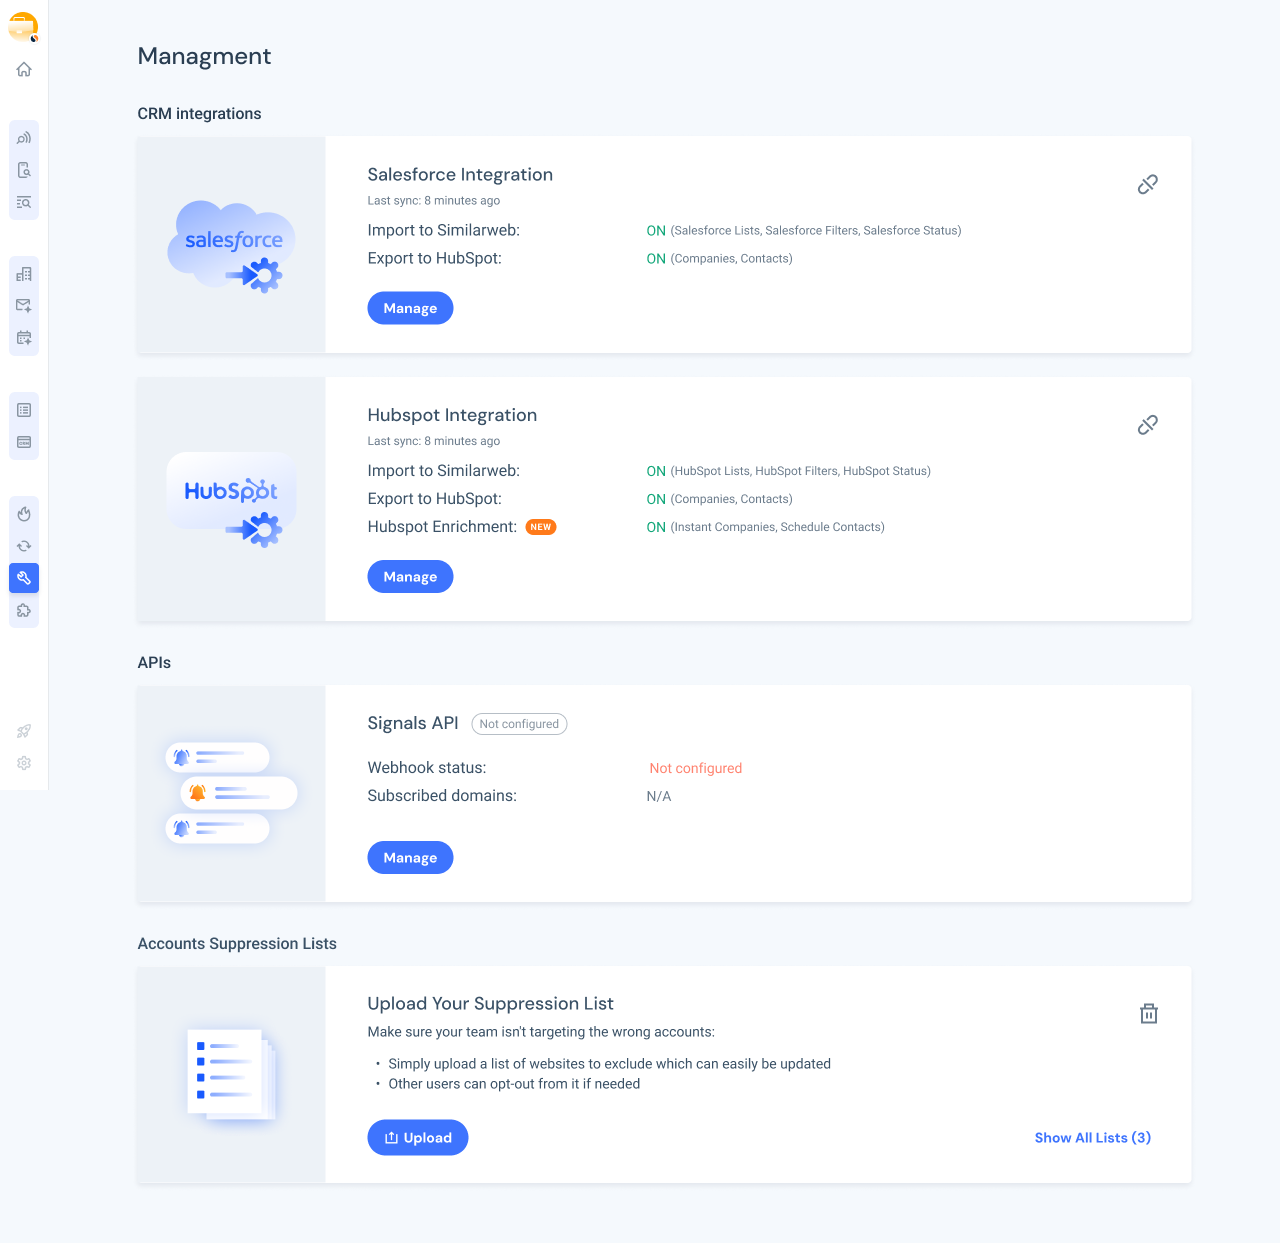
Task: Click the red 'Not configured' webhook status
Action: click(696, 768)
